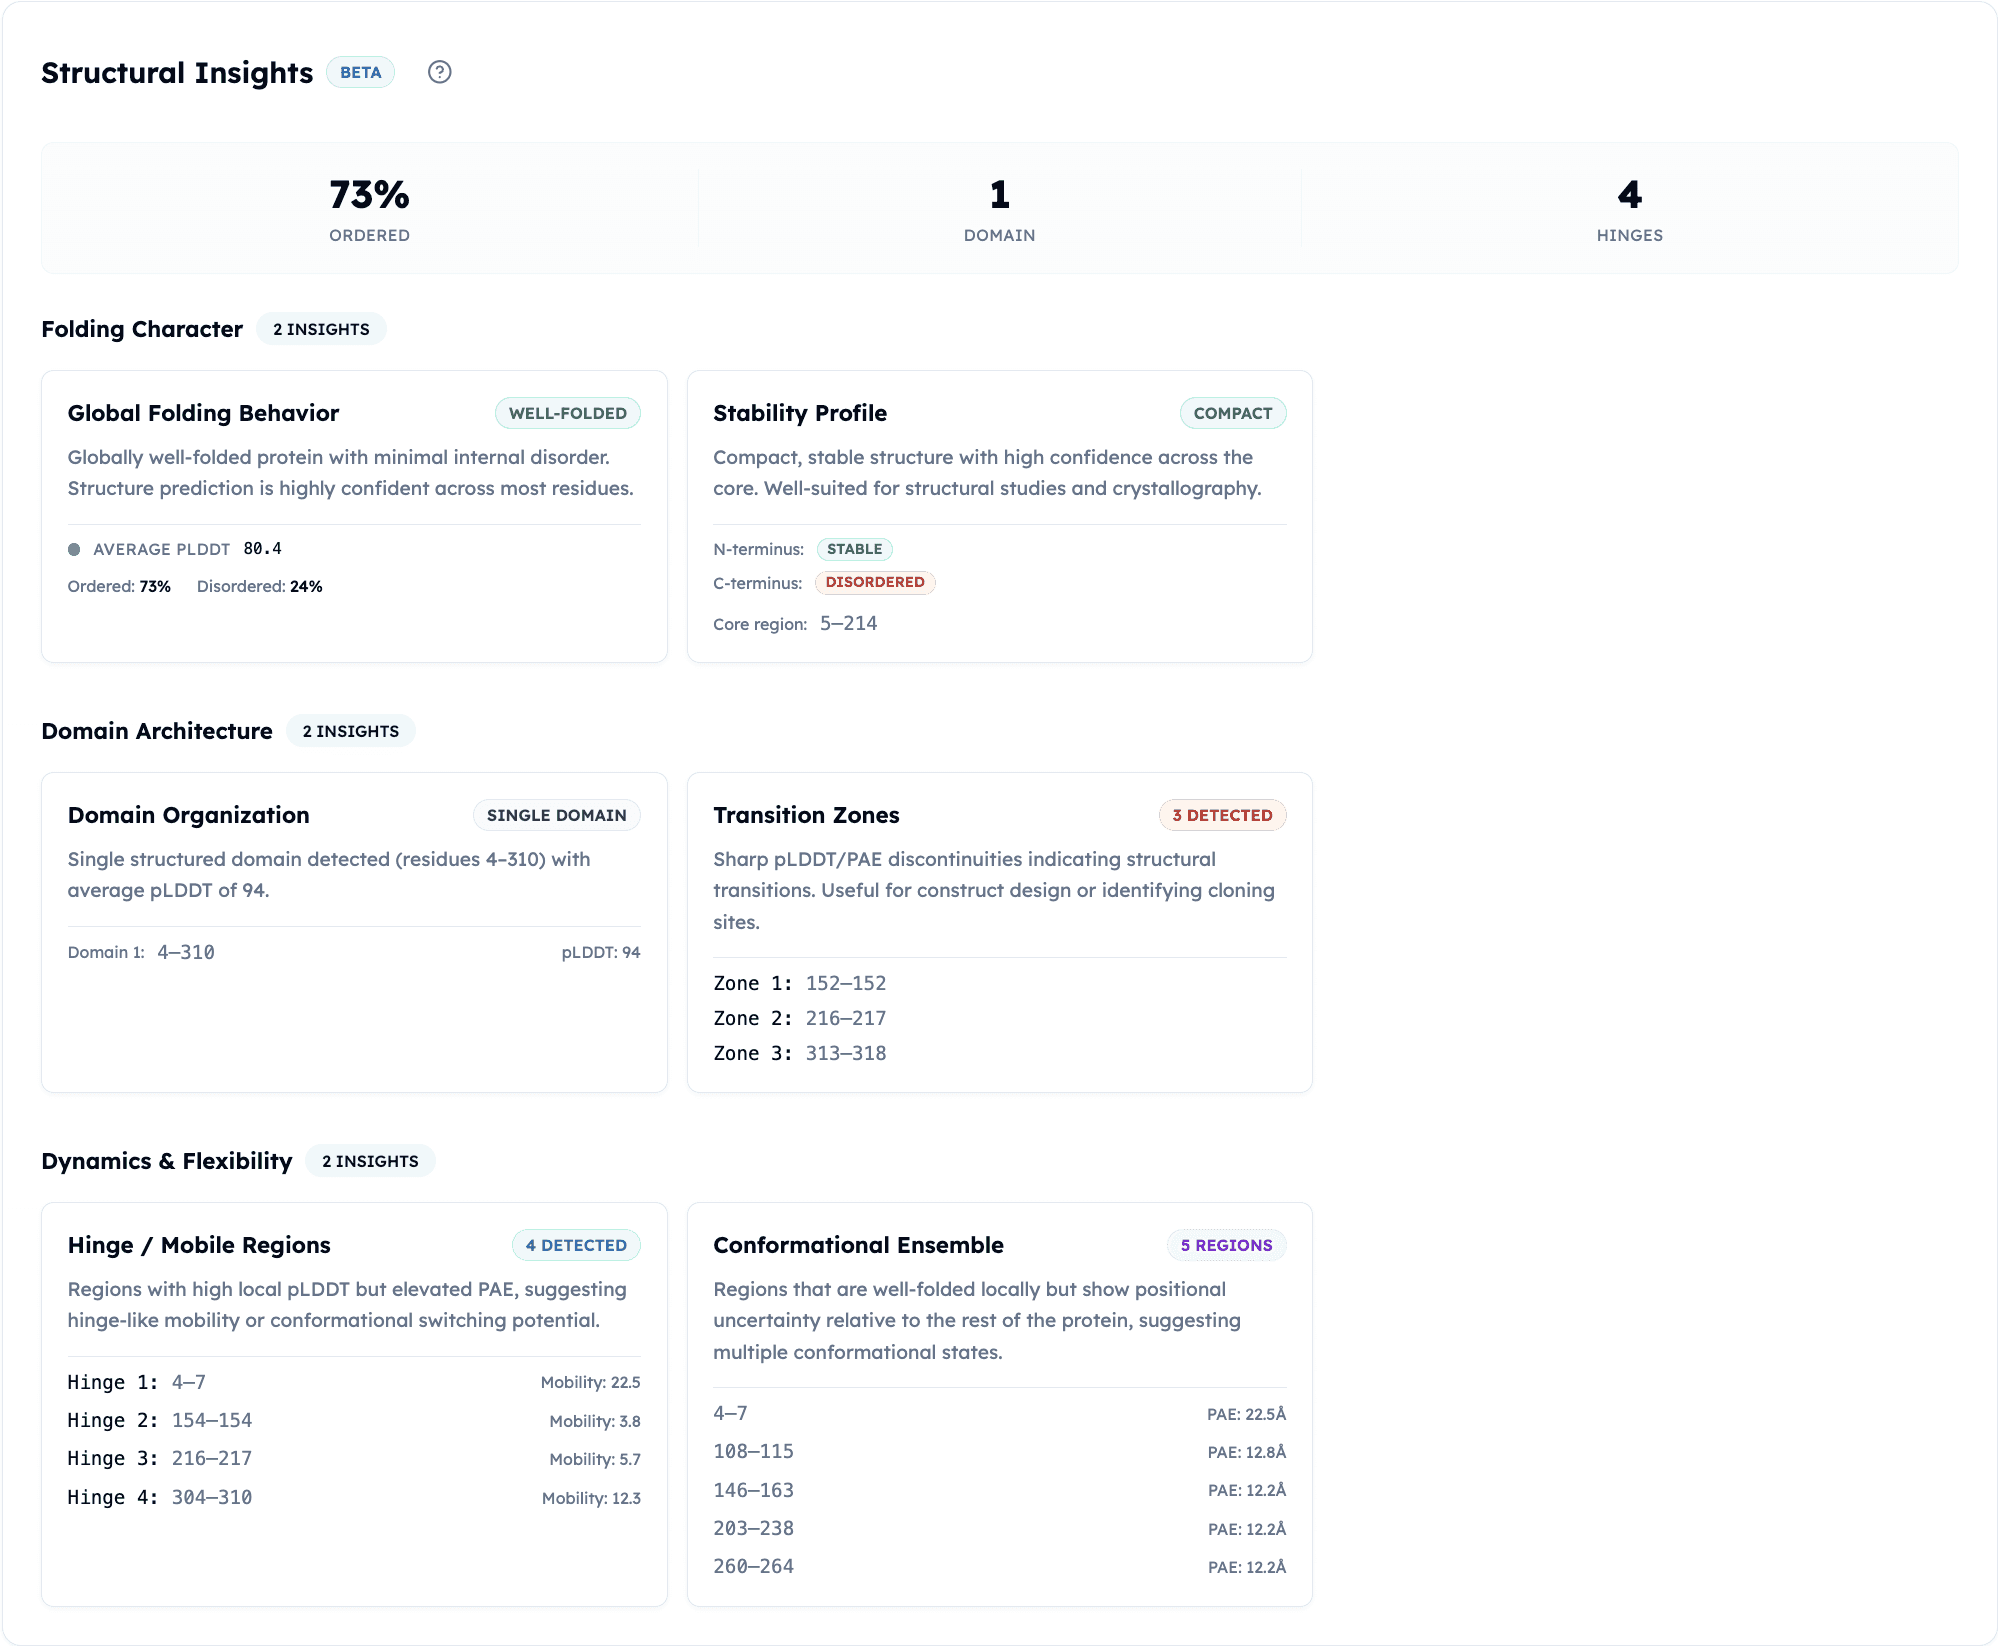This screenshot has height=1646, width=1998.
Task: Click the 5 REGIONS badge
Action: pyautogui.click(x=1226, y=1245)
